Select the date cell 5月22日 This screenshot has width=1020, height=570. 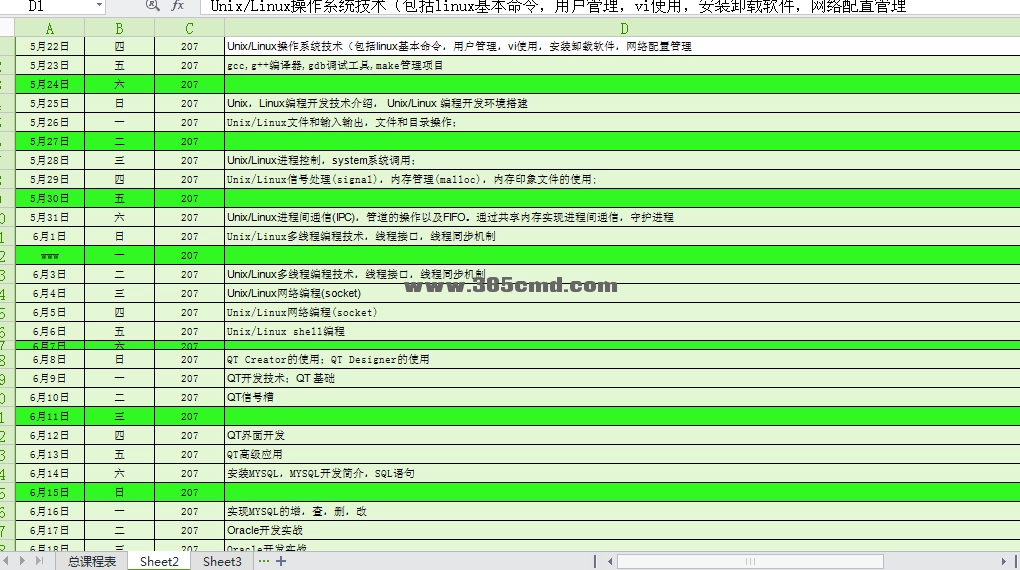[50, 46]
